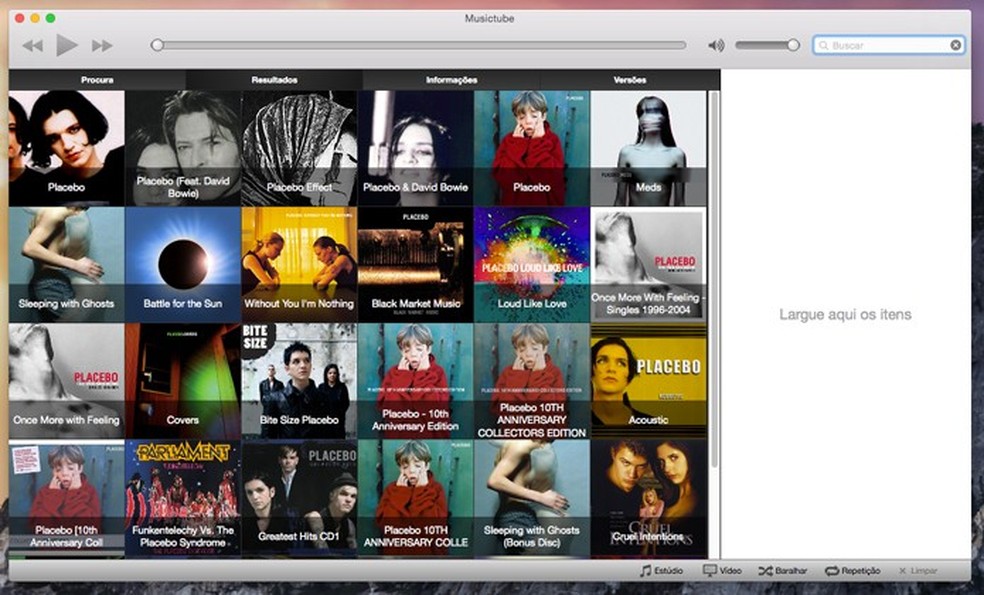Click the 'Largue aqui os itens' text
This screenshot has width=984, height=595.
click(x=845, y=314)
